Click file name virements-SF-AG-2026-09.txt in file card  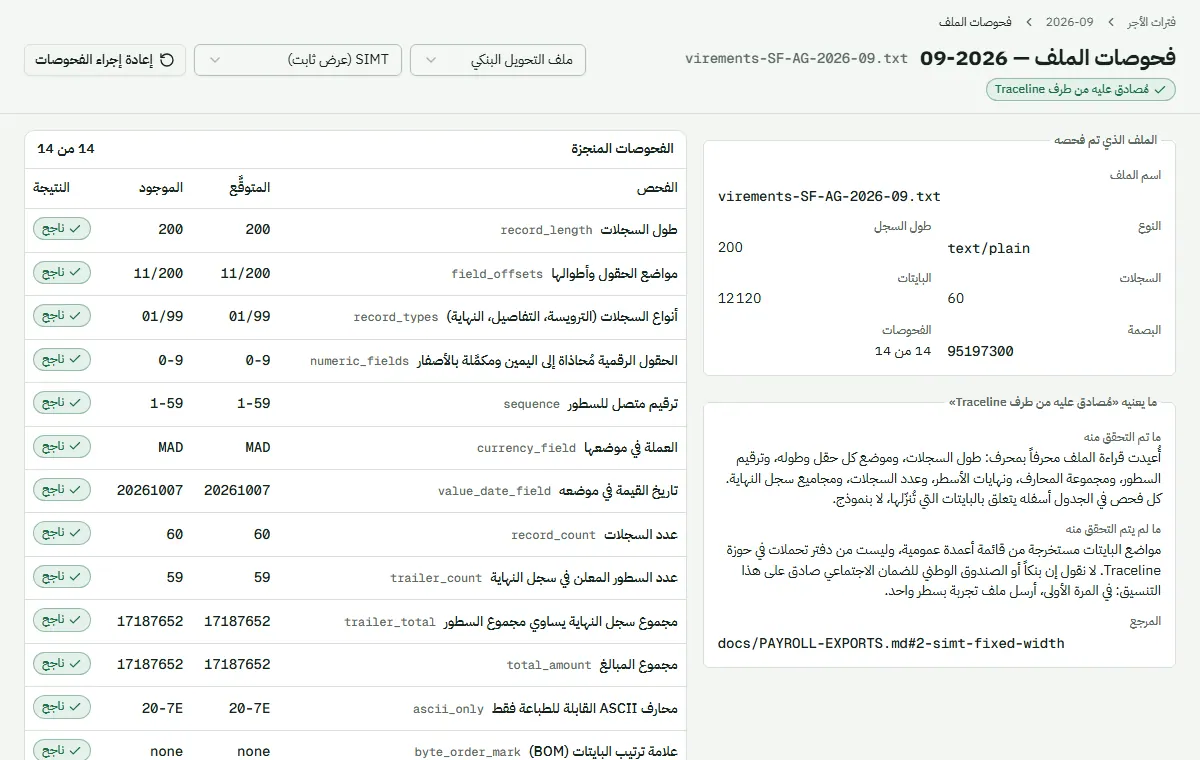point(829,196)
